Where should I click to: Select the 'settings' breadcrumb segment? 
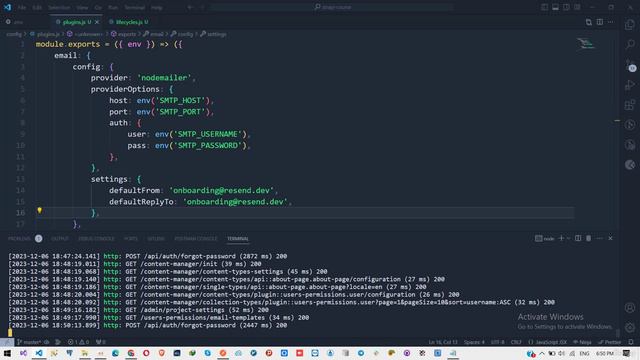point(213,34)
